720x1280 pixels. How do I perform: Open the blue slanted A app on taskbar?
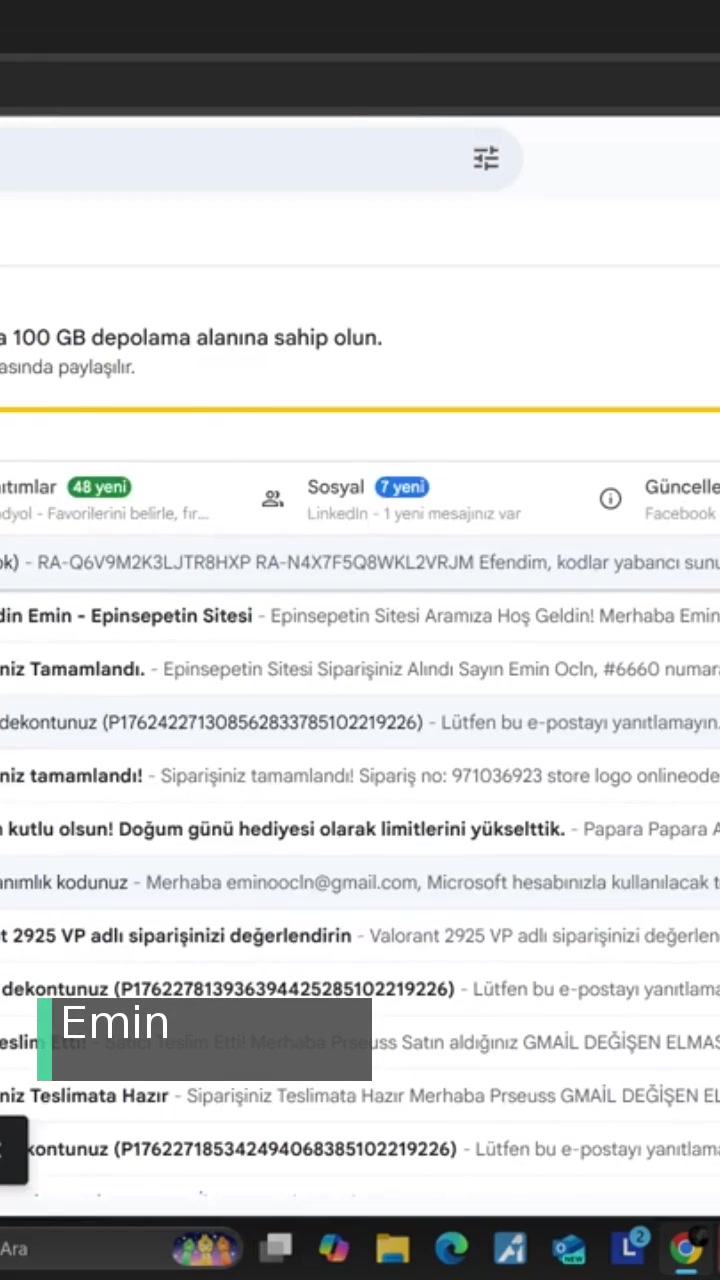tap(510, 1247)
